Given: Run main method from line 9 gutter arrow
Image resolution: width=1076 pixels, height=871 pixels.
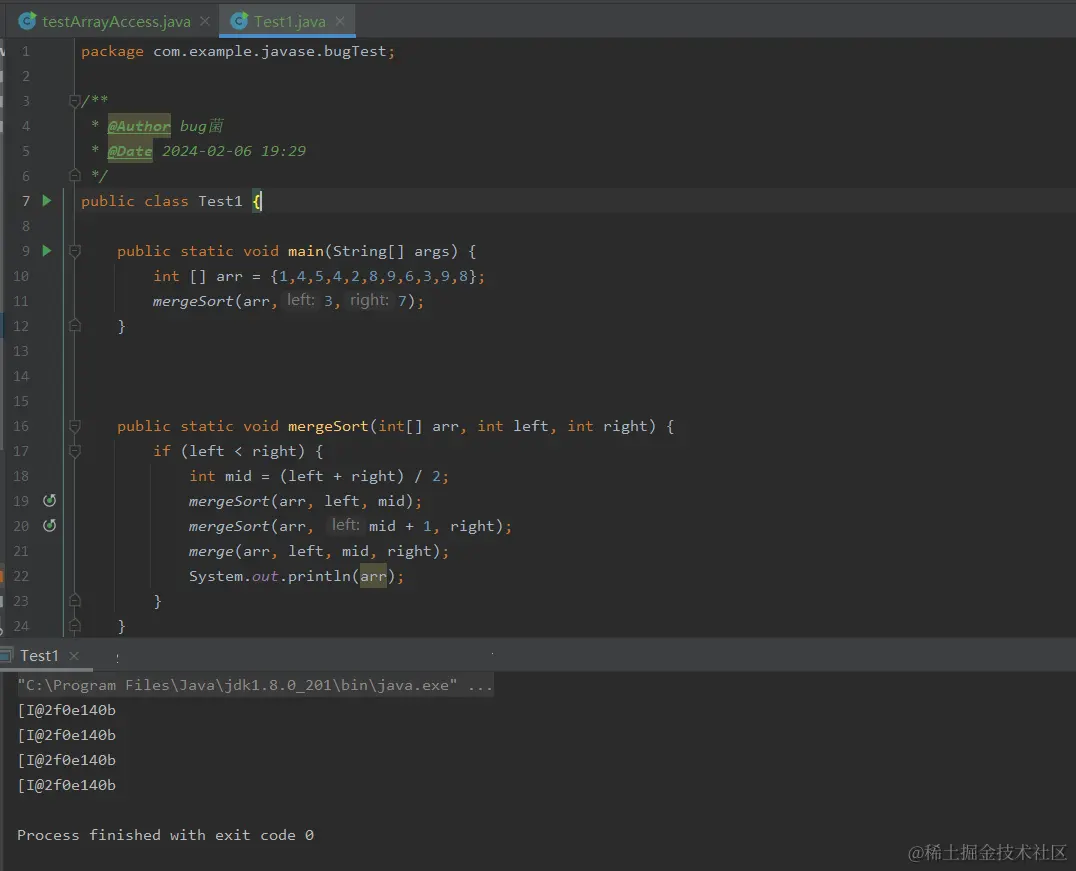Looking at the screenshot, I should click(x=47, y=251).
